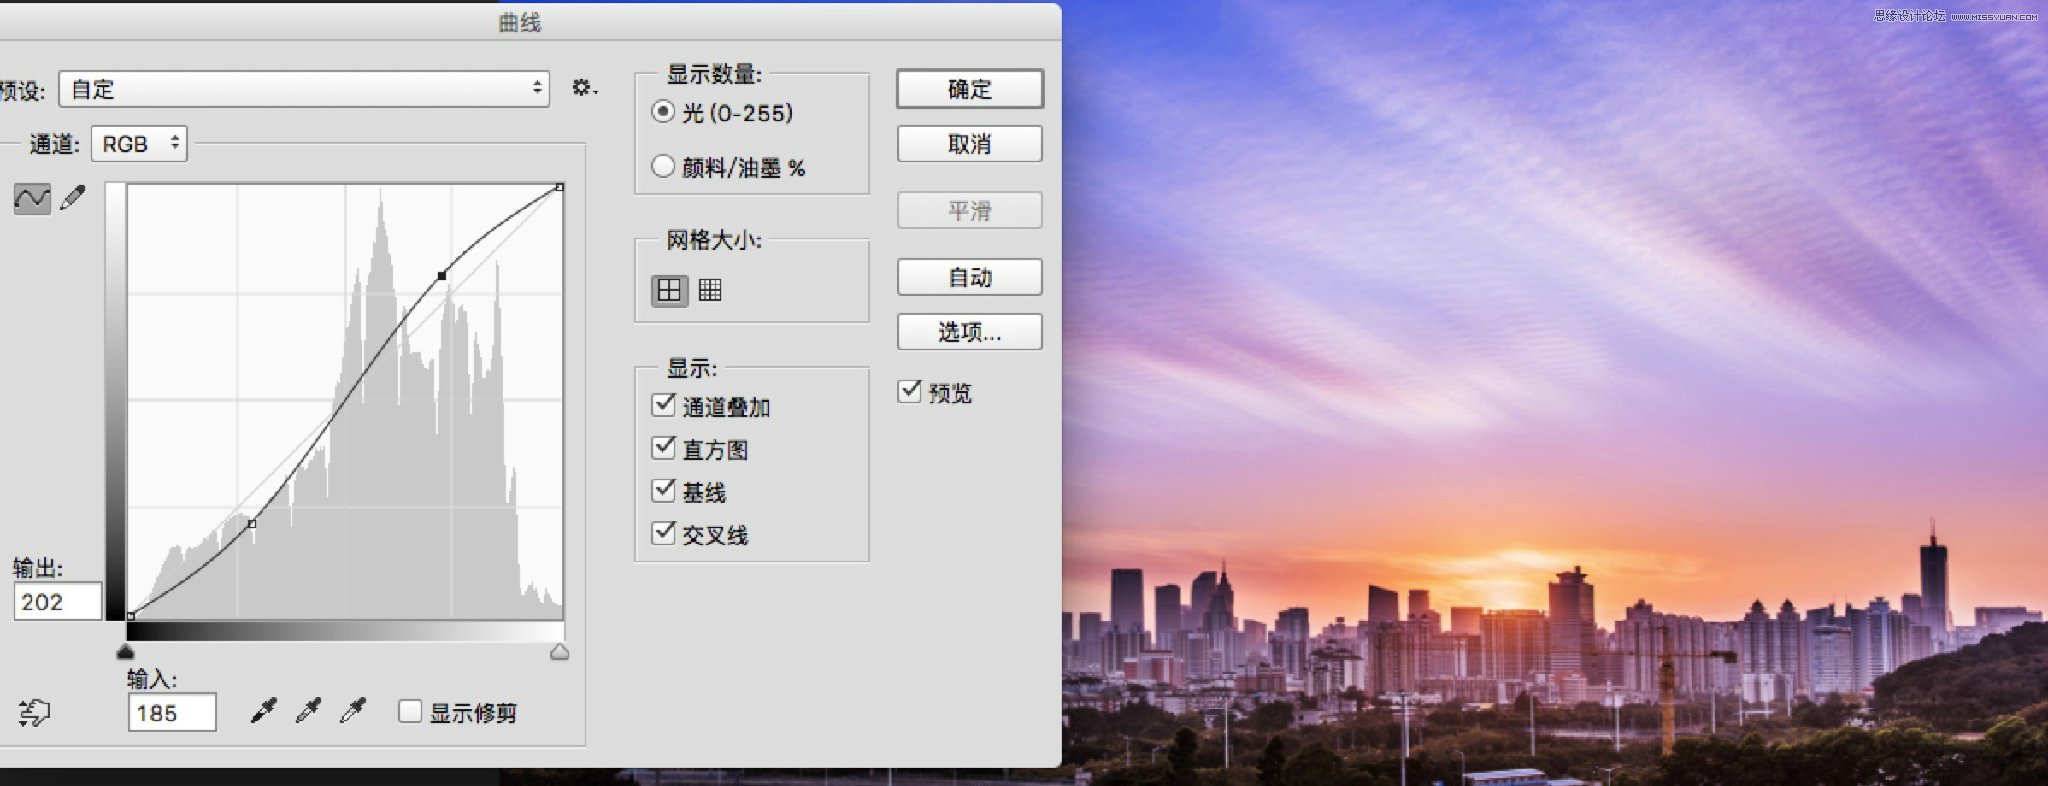Select the pencil draw curve tool

73,198
